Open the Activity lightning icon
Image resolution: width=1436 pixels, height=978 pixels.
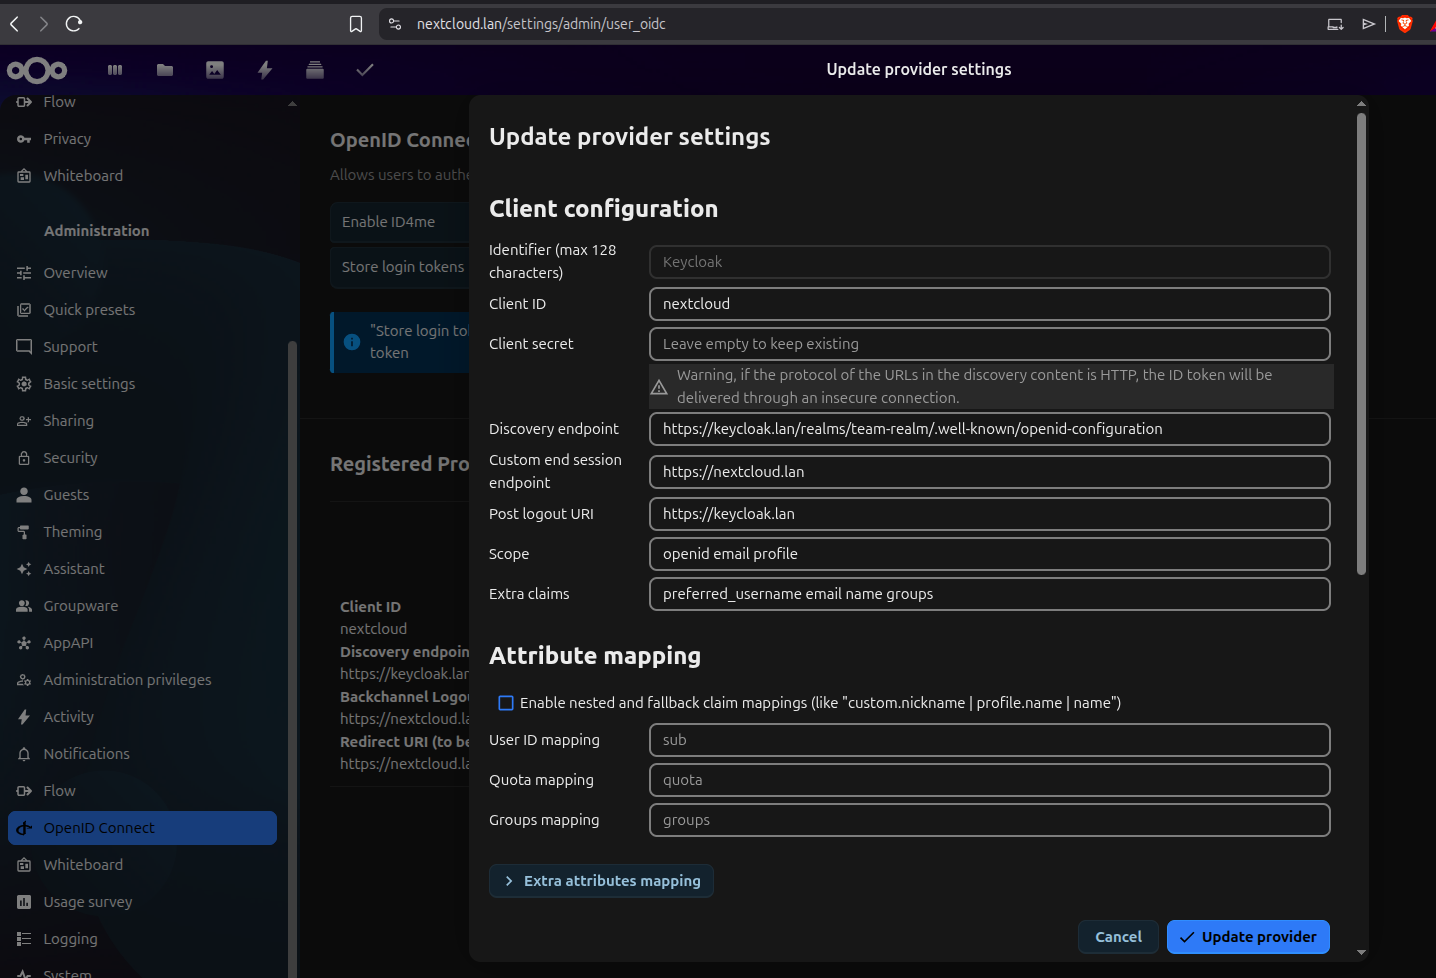264,70
